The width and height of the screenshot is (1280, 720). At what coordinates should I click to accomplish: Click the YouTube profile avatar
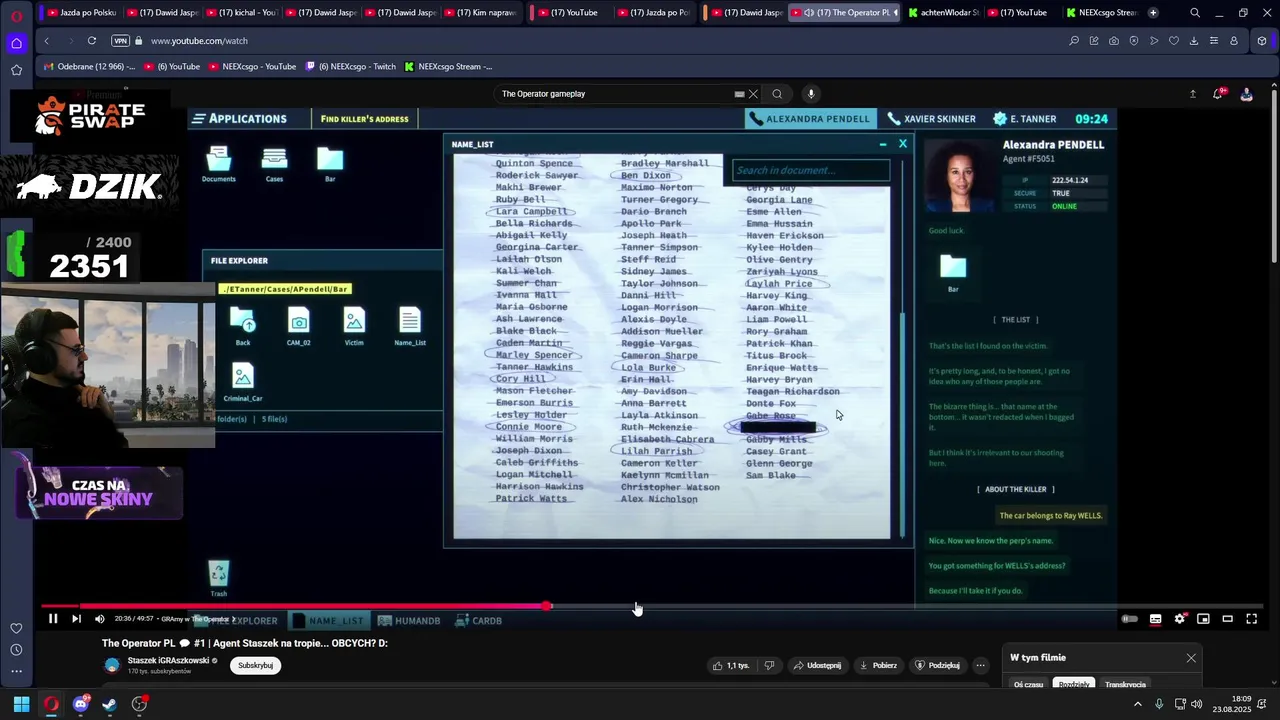pyautogui.click(x=1246, y=94)
